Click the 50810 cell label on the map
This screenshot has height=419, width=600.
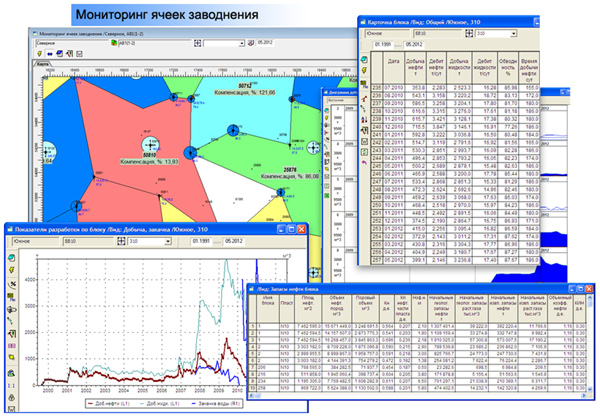[x=149, y=155]
